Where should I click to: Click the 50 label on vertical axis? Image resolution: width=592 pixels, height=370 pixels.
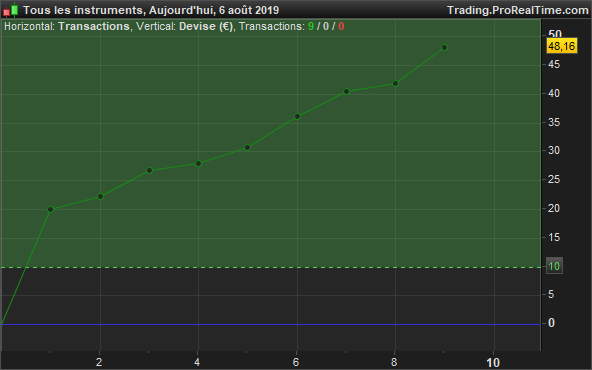click(x=555, y=35)
